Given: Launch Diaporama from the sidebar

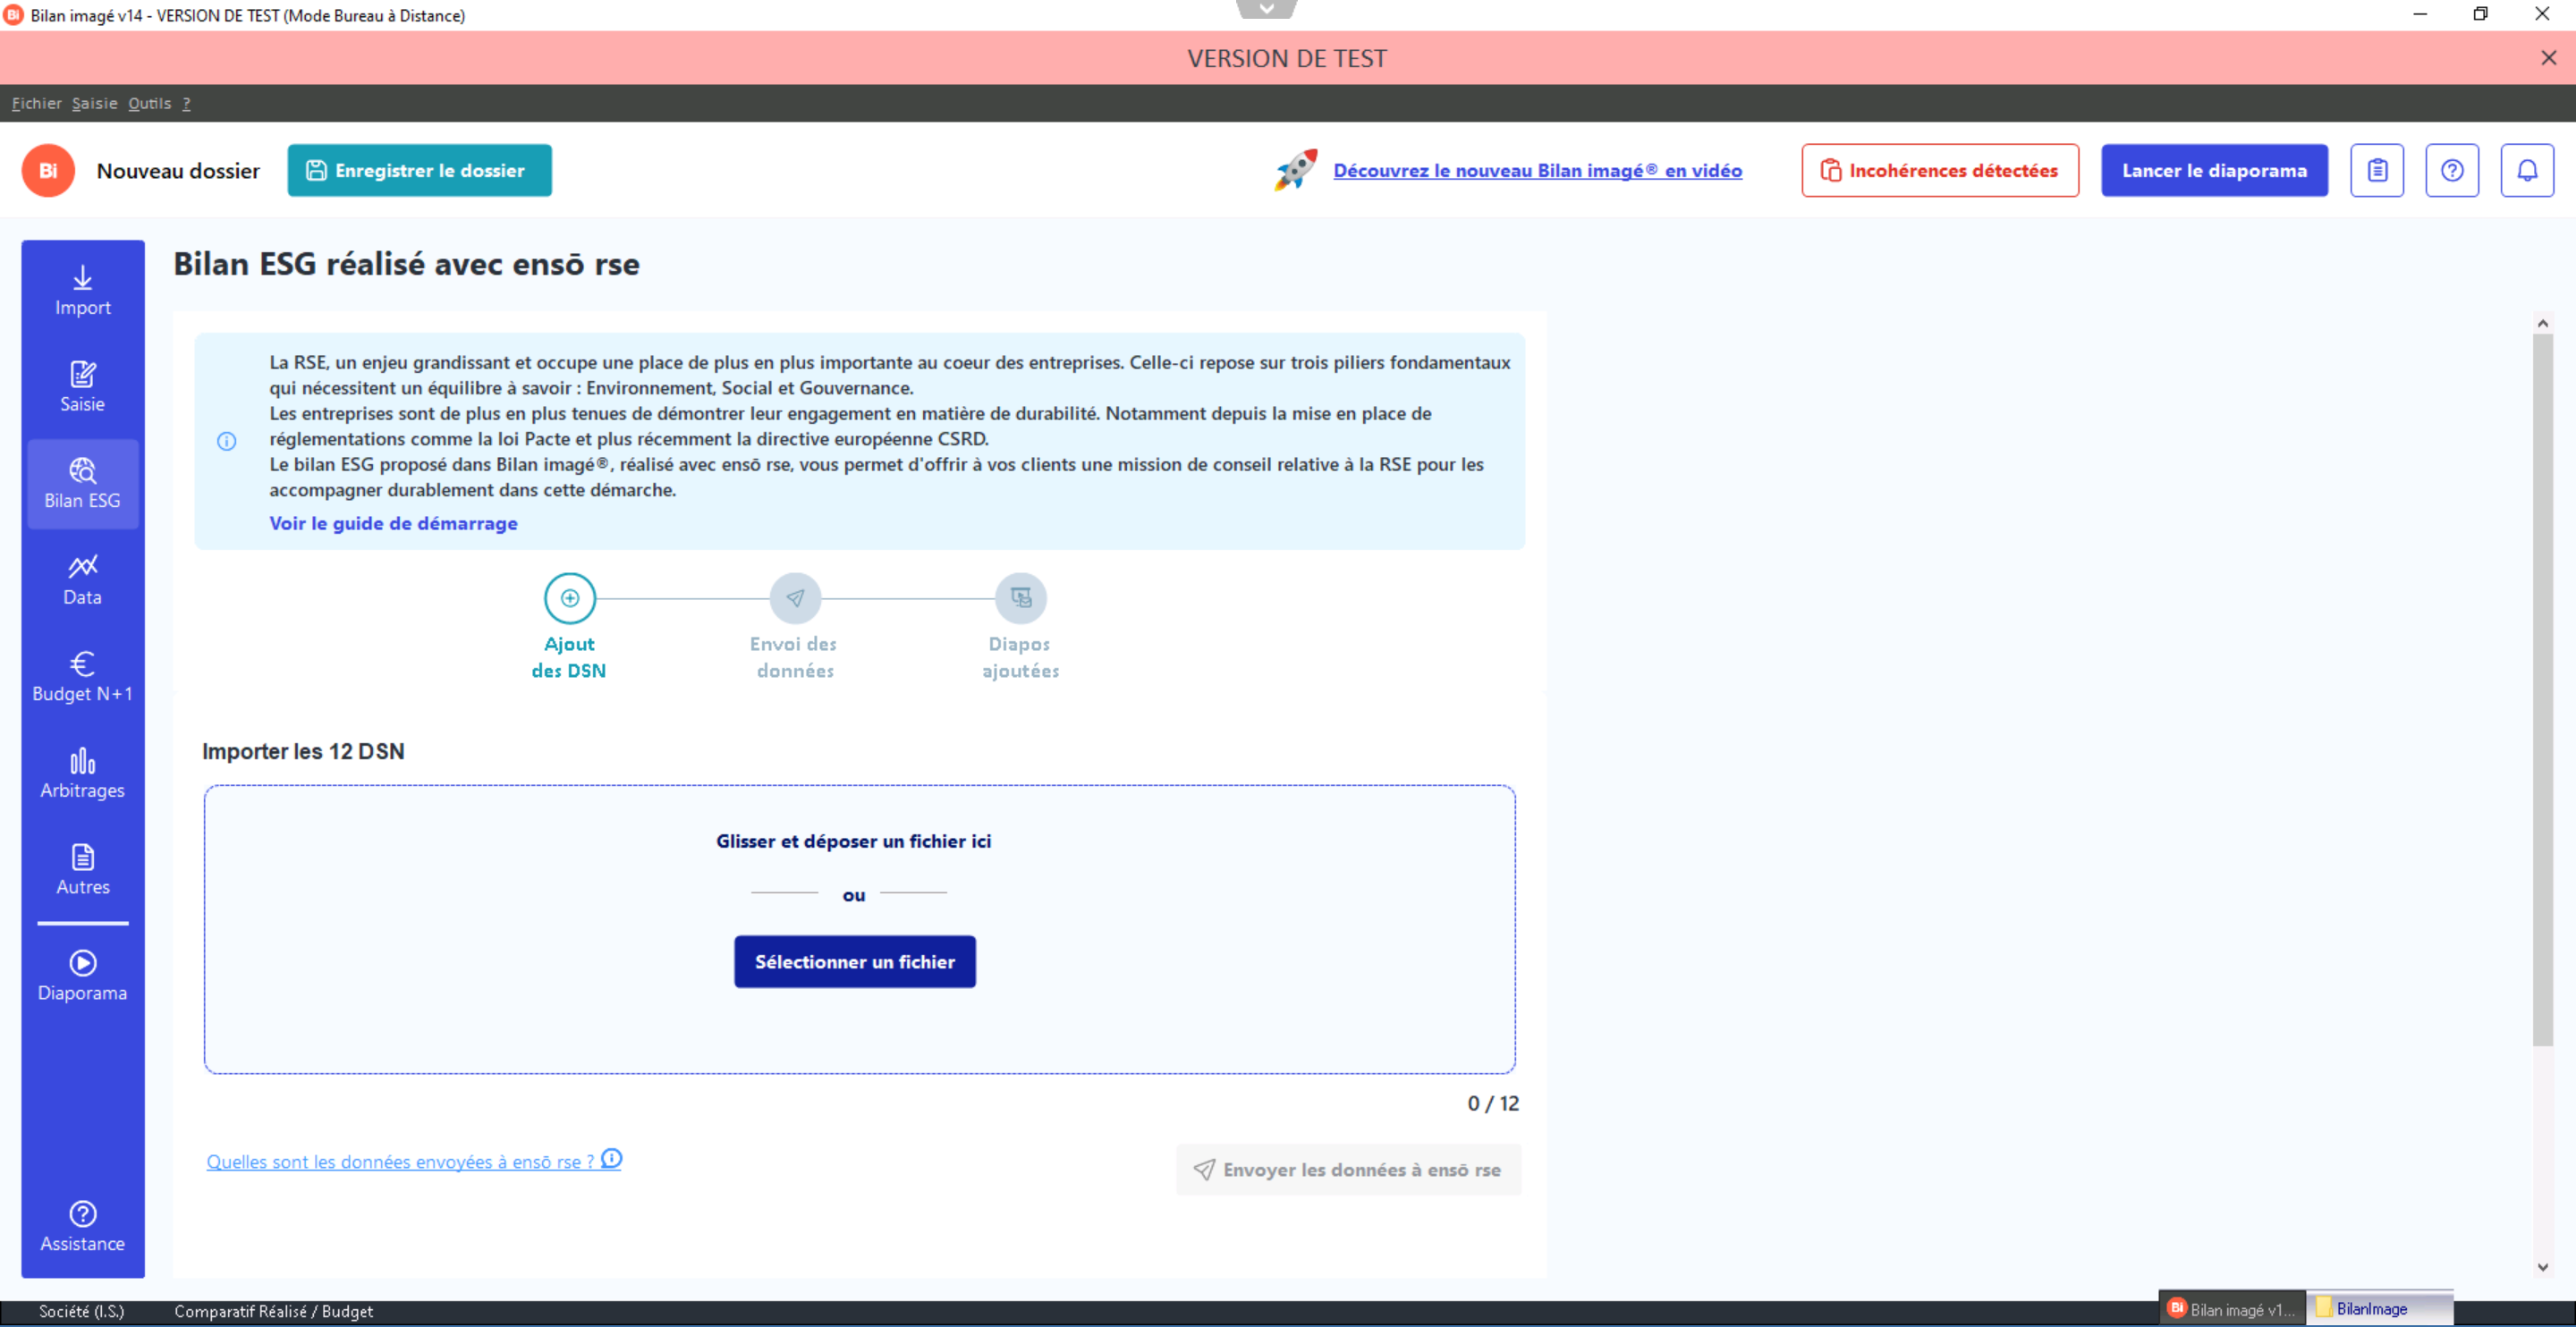Looking at the screenshot, I should 83,976.
